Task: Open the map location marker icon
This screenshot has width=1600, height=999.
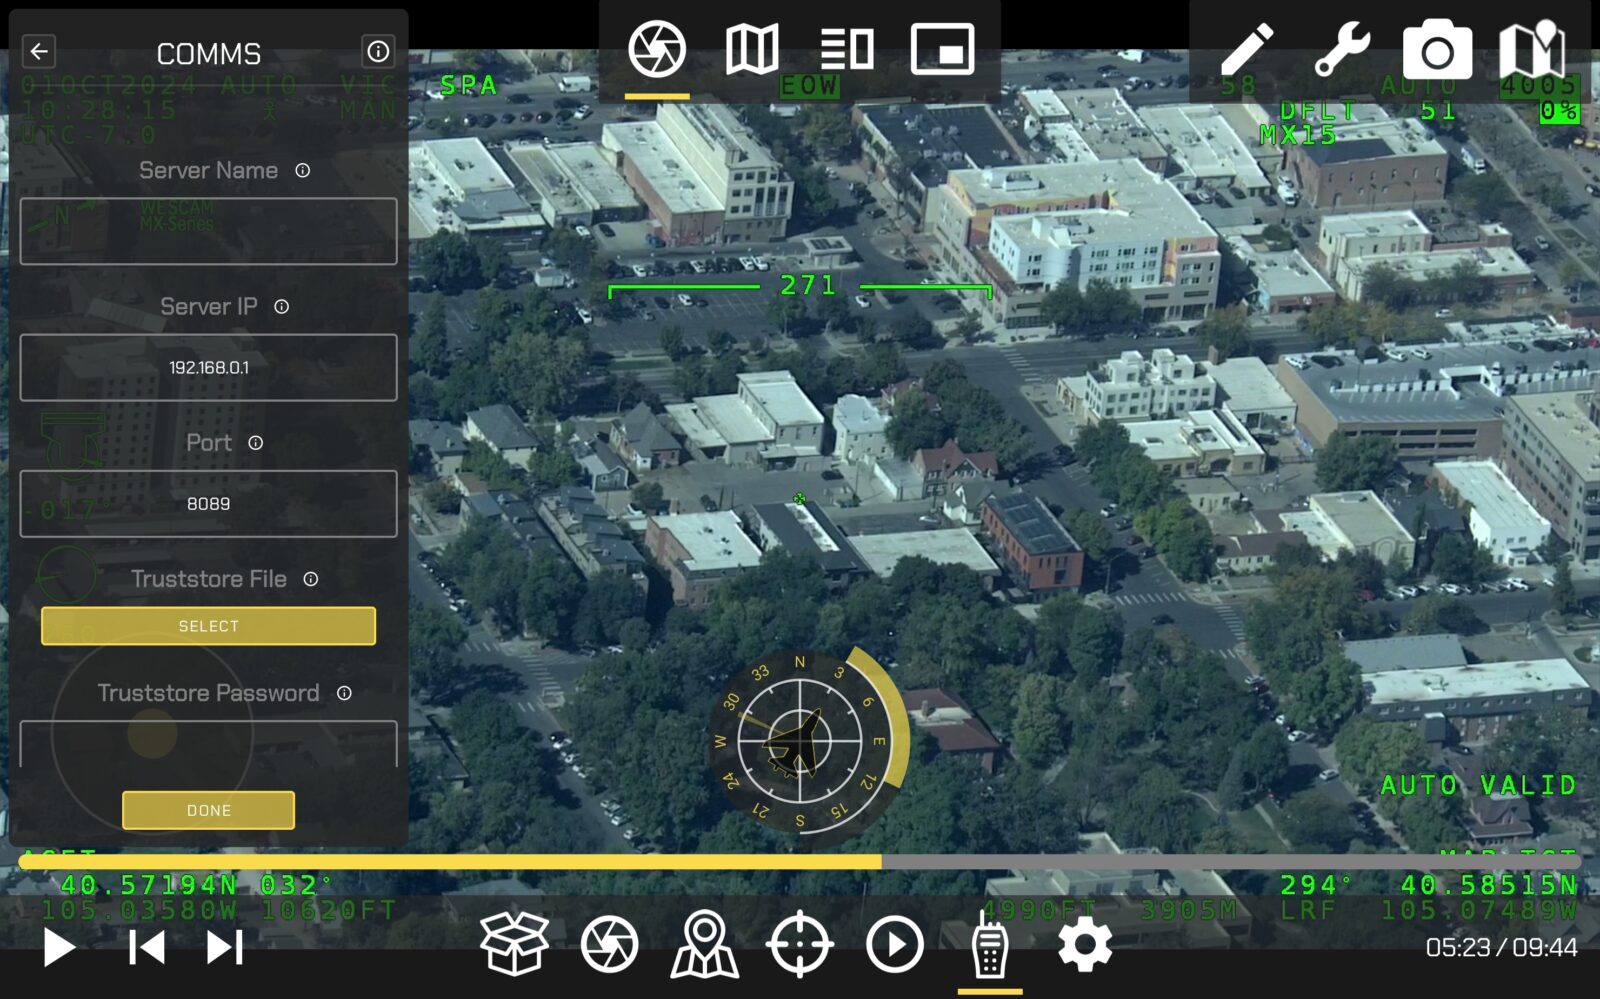Action: pyautogui.click(x=705, y=943)
